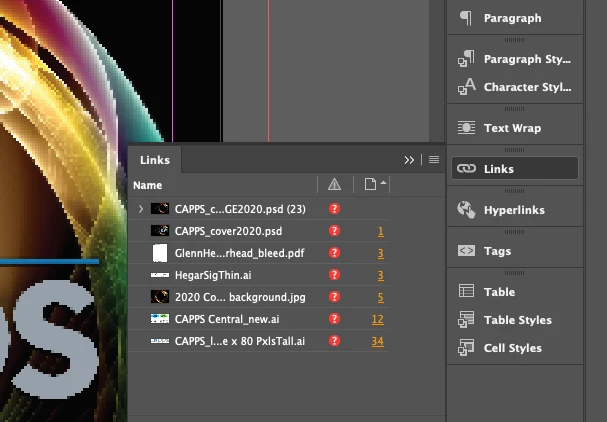Image resolution: width=607 pixels, height=422 pixels.
Task: Open the Hyperlinks panel
Action: click(515, 210)
